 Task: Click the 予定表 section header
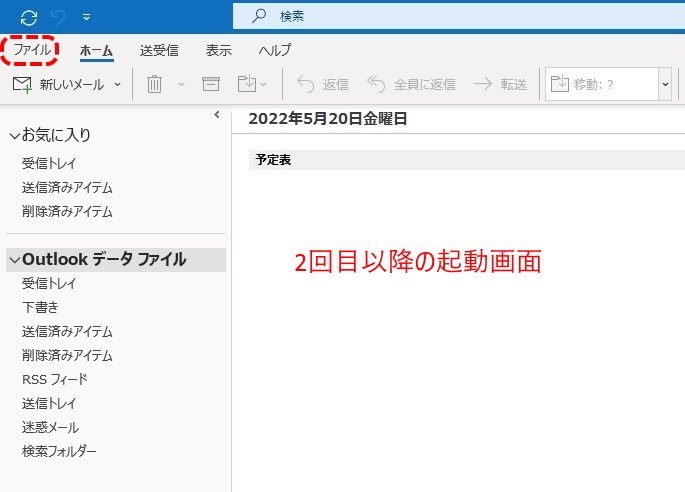[467, 160]
